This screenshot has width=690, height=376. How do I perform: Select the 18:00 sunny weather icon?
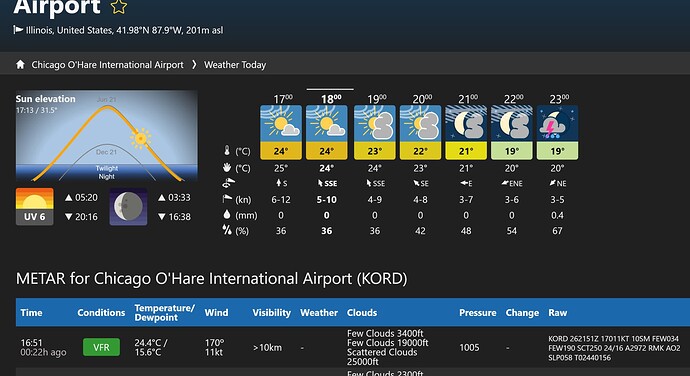tap(327, 124)
